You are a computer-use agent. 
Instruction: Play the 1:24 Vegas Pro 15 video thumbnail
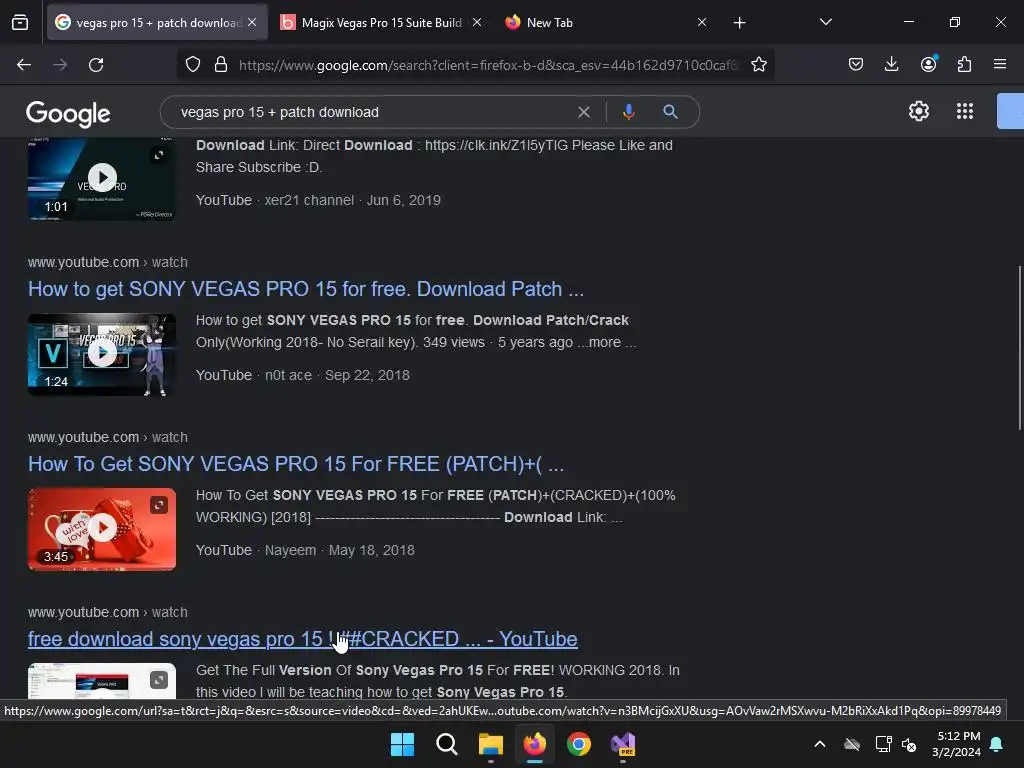[102, 353]
